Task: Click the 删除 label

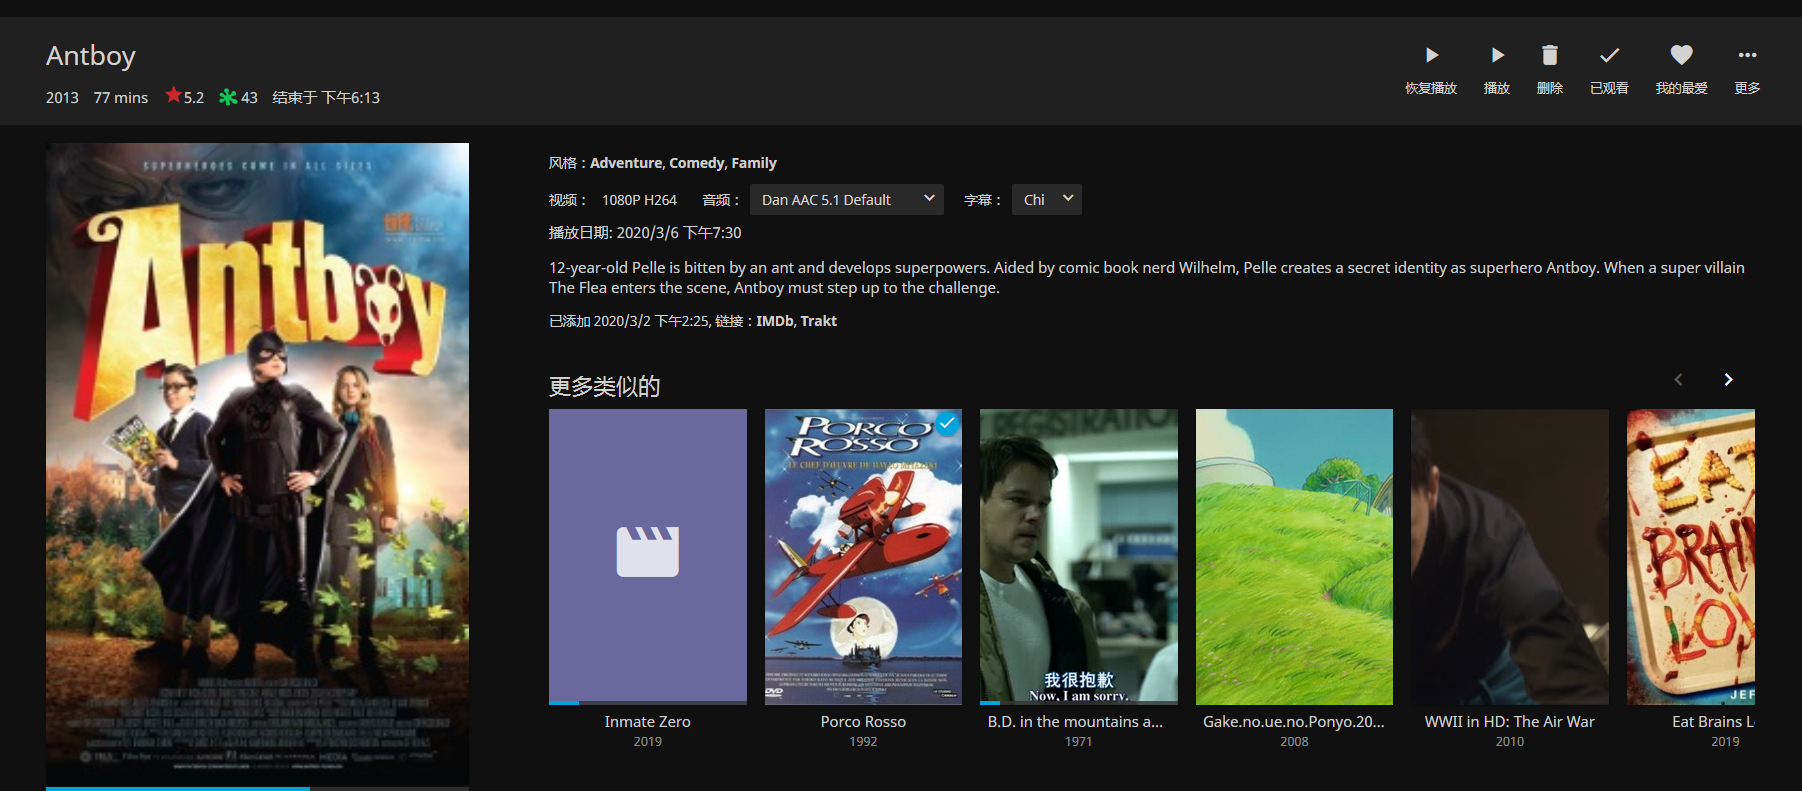Action: coord(1549,88)
